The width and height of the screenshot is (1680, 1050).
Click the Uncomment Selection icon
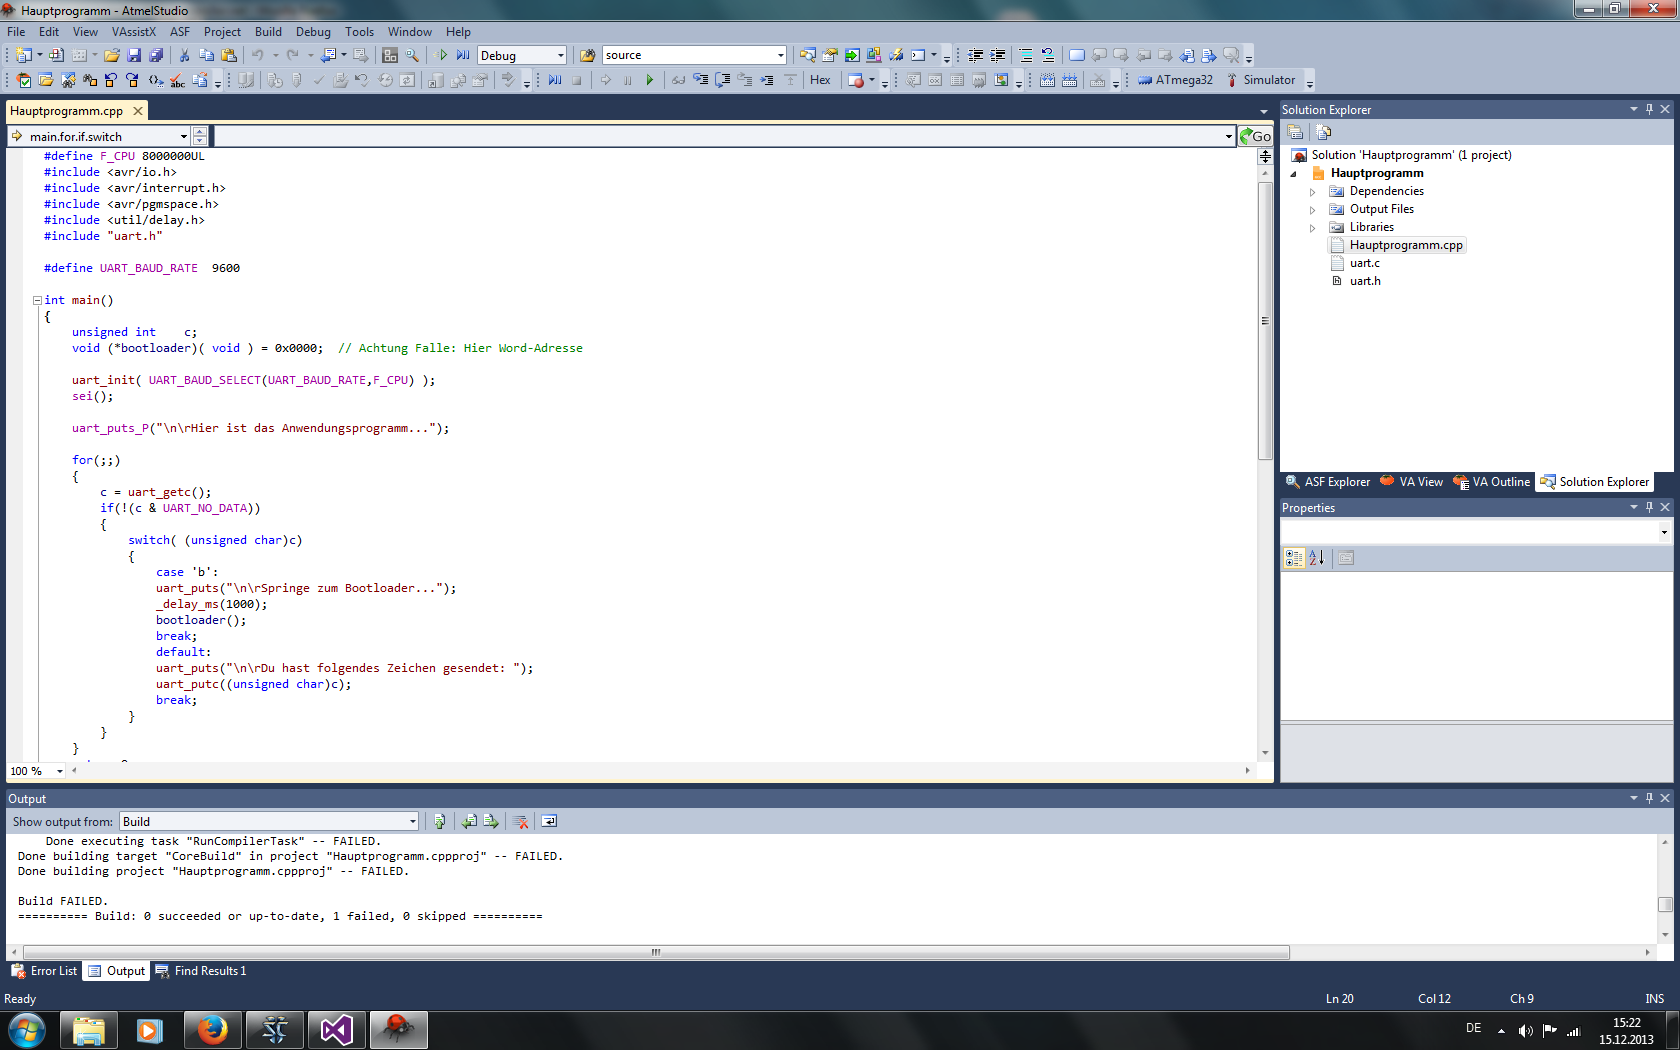tap(1047, 55)
